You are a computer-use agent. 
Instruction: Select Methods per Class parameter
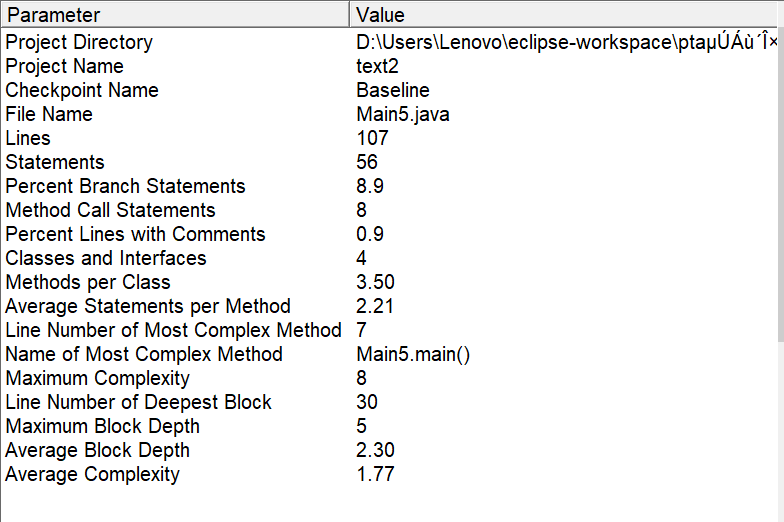point(88,282)
